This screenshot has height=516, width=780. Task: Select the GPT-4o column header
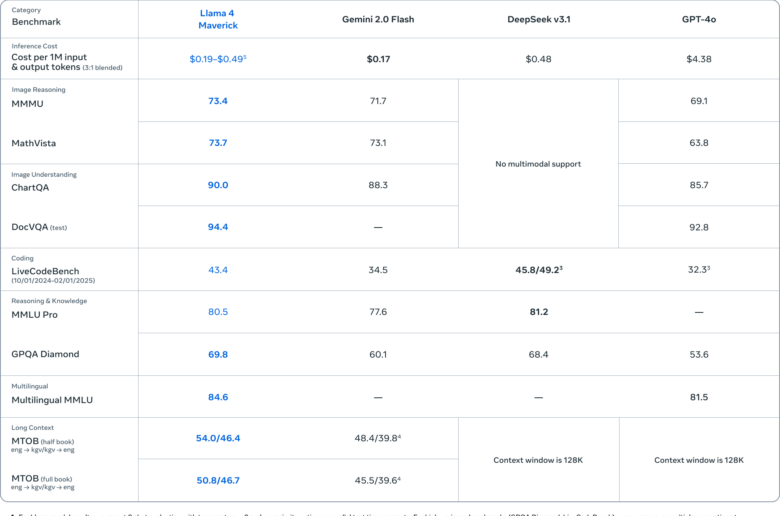699,19
